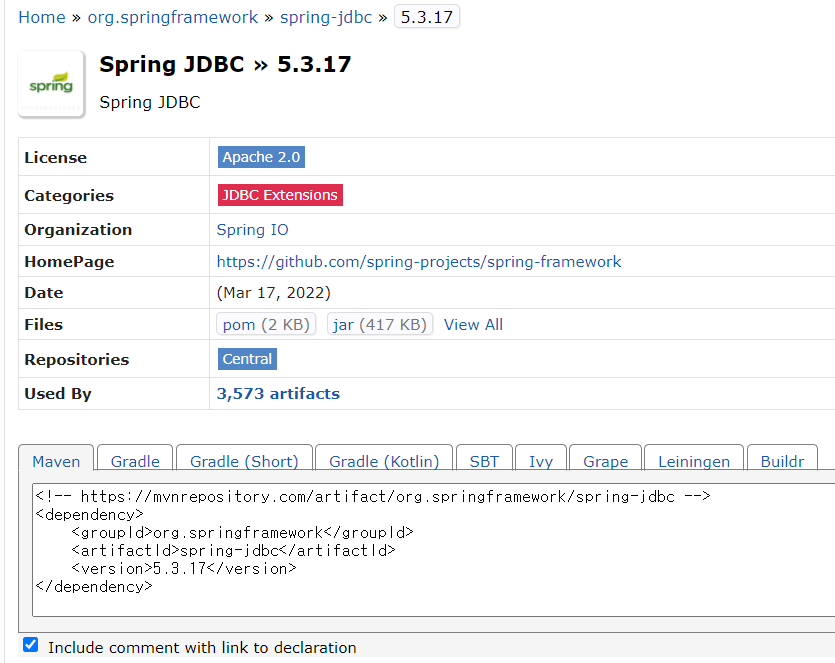This screenshot has width=835, height=663.
Task: Open the Spring IO organization link
Action: pos(252,229)
